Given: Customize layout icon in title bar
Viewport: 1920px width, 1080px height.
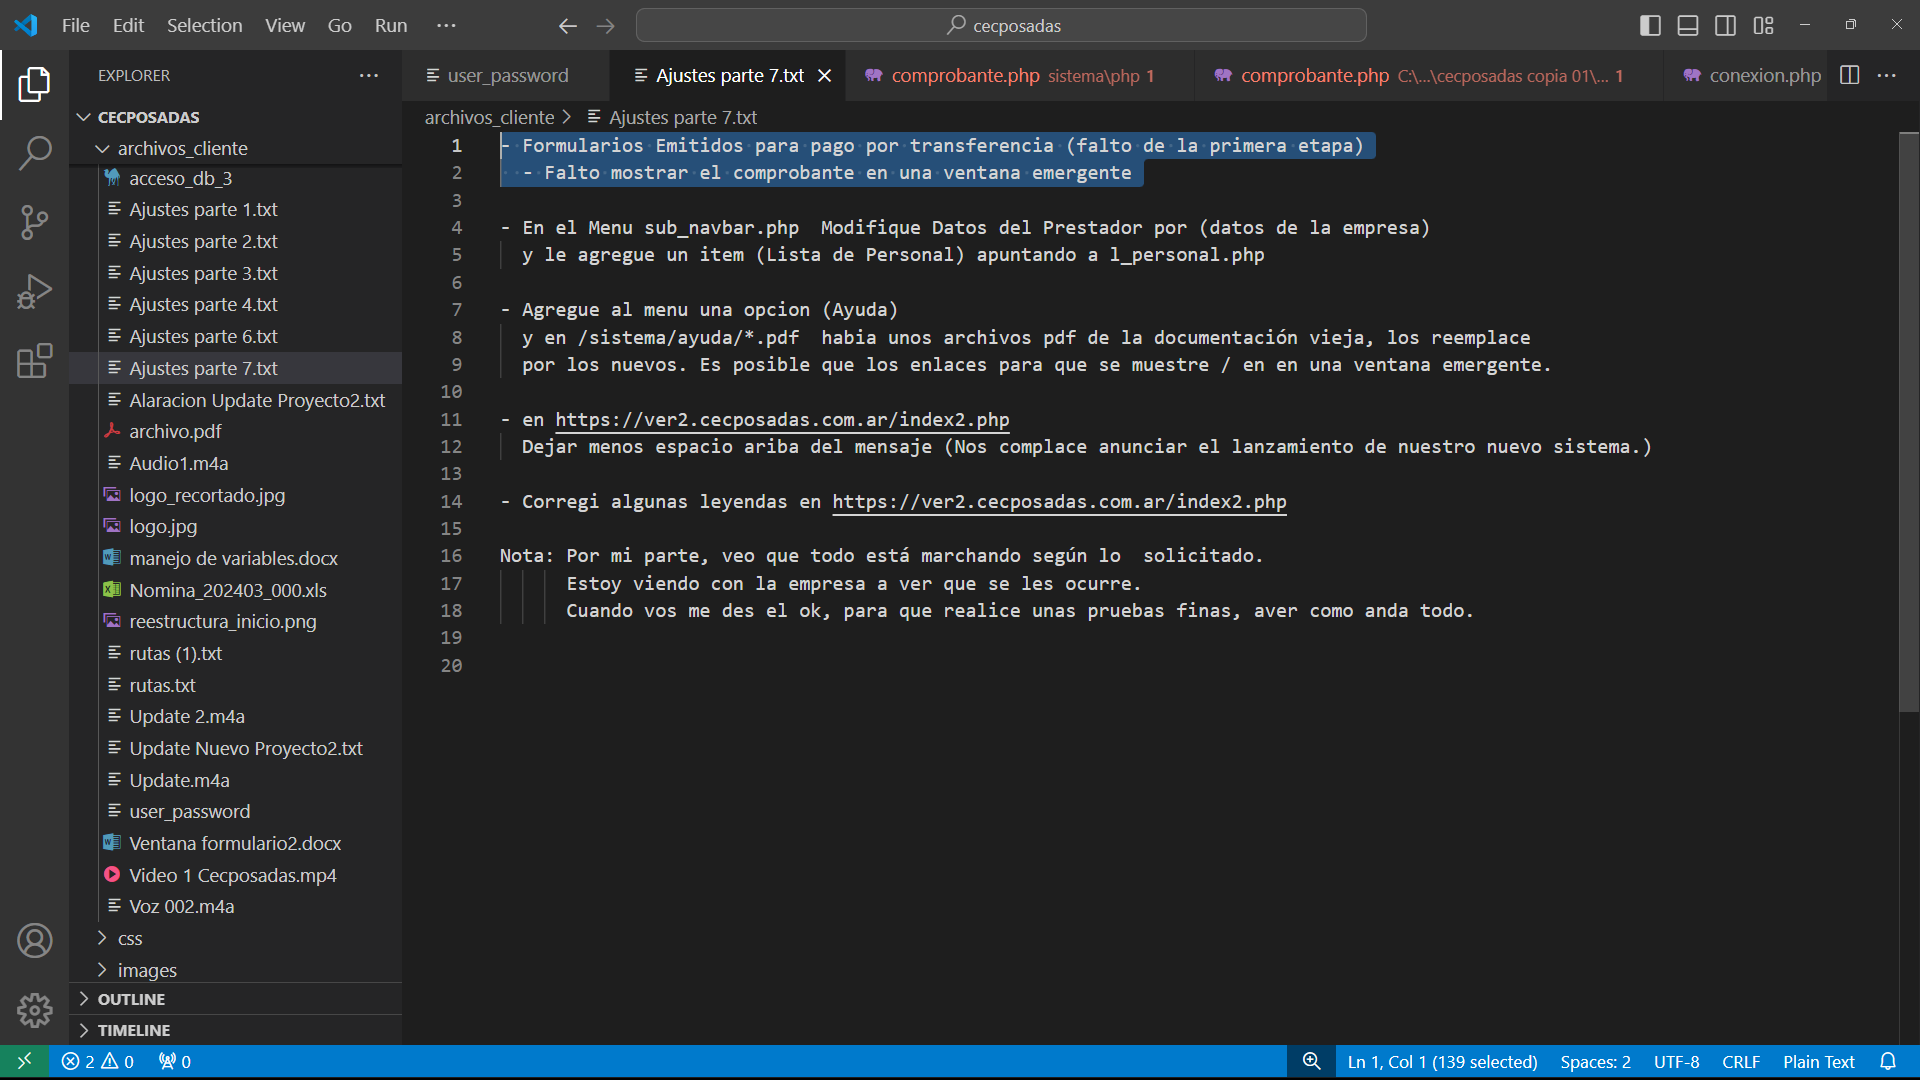Looking at the screenshot, I should click(1763, 26).
